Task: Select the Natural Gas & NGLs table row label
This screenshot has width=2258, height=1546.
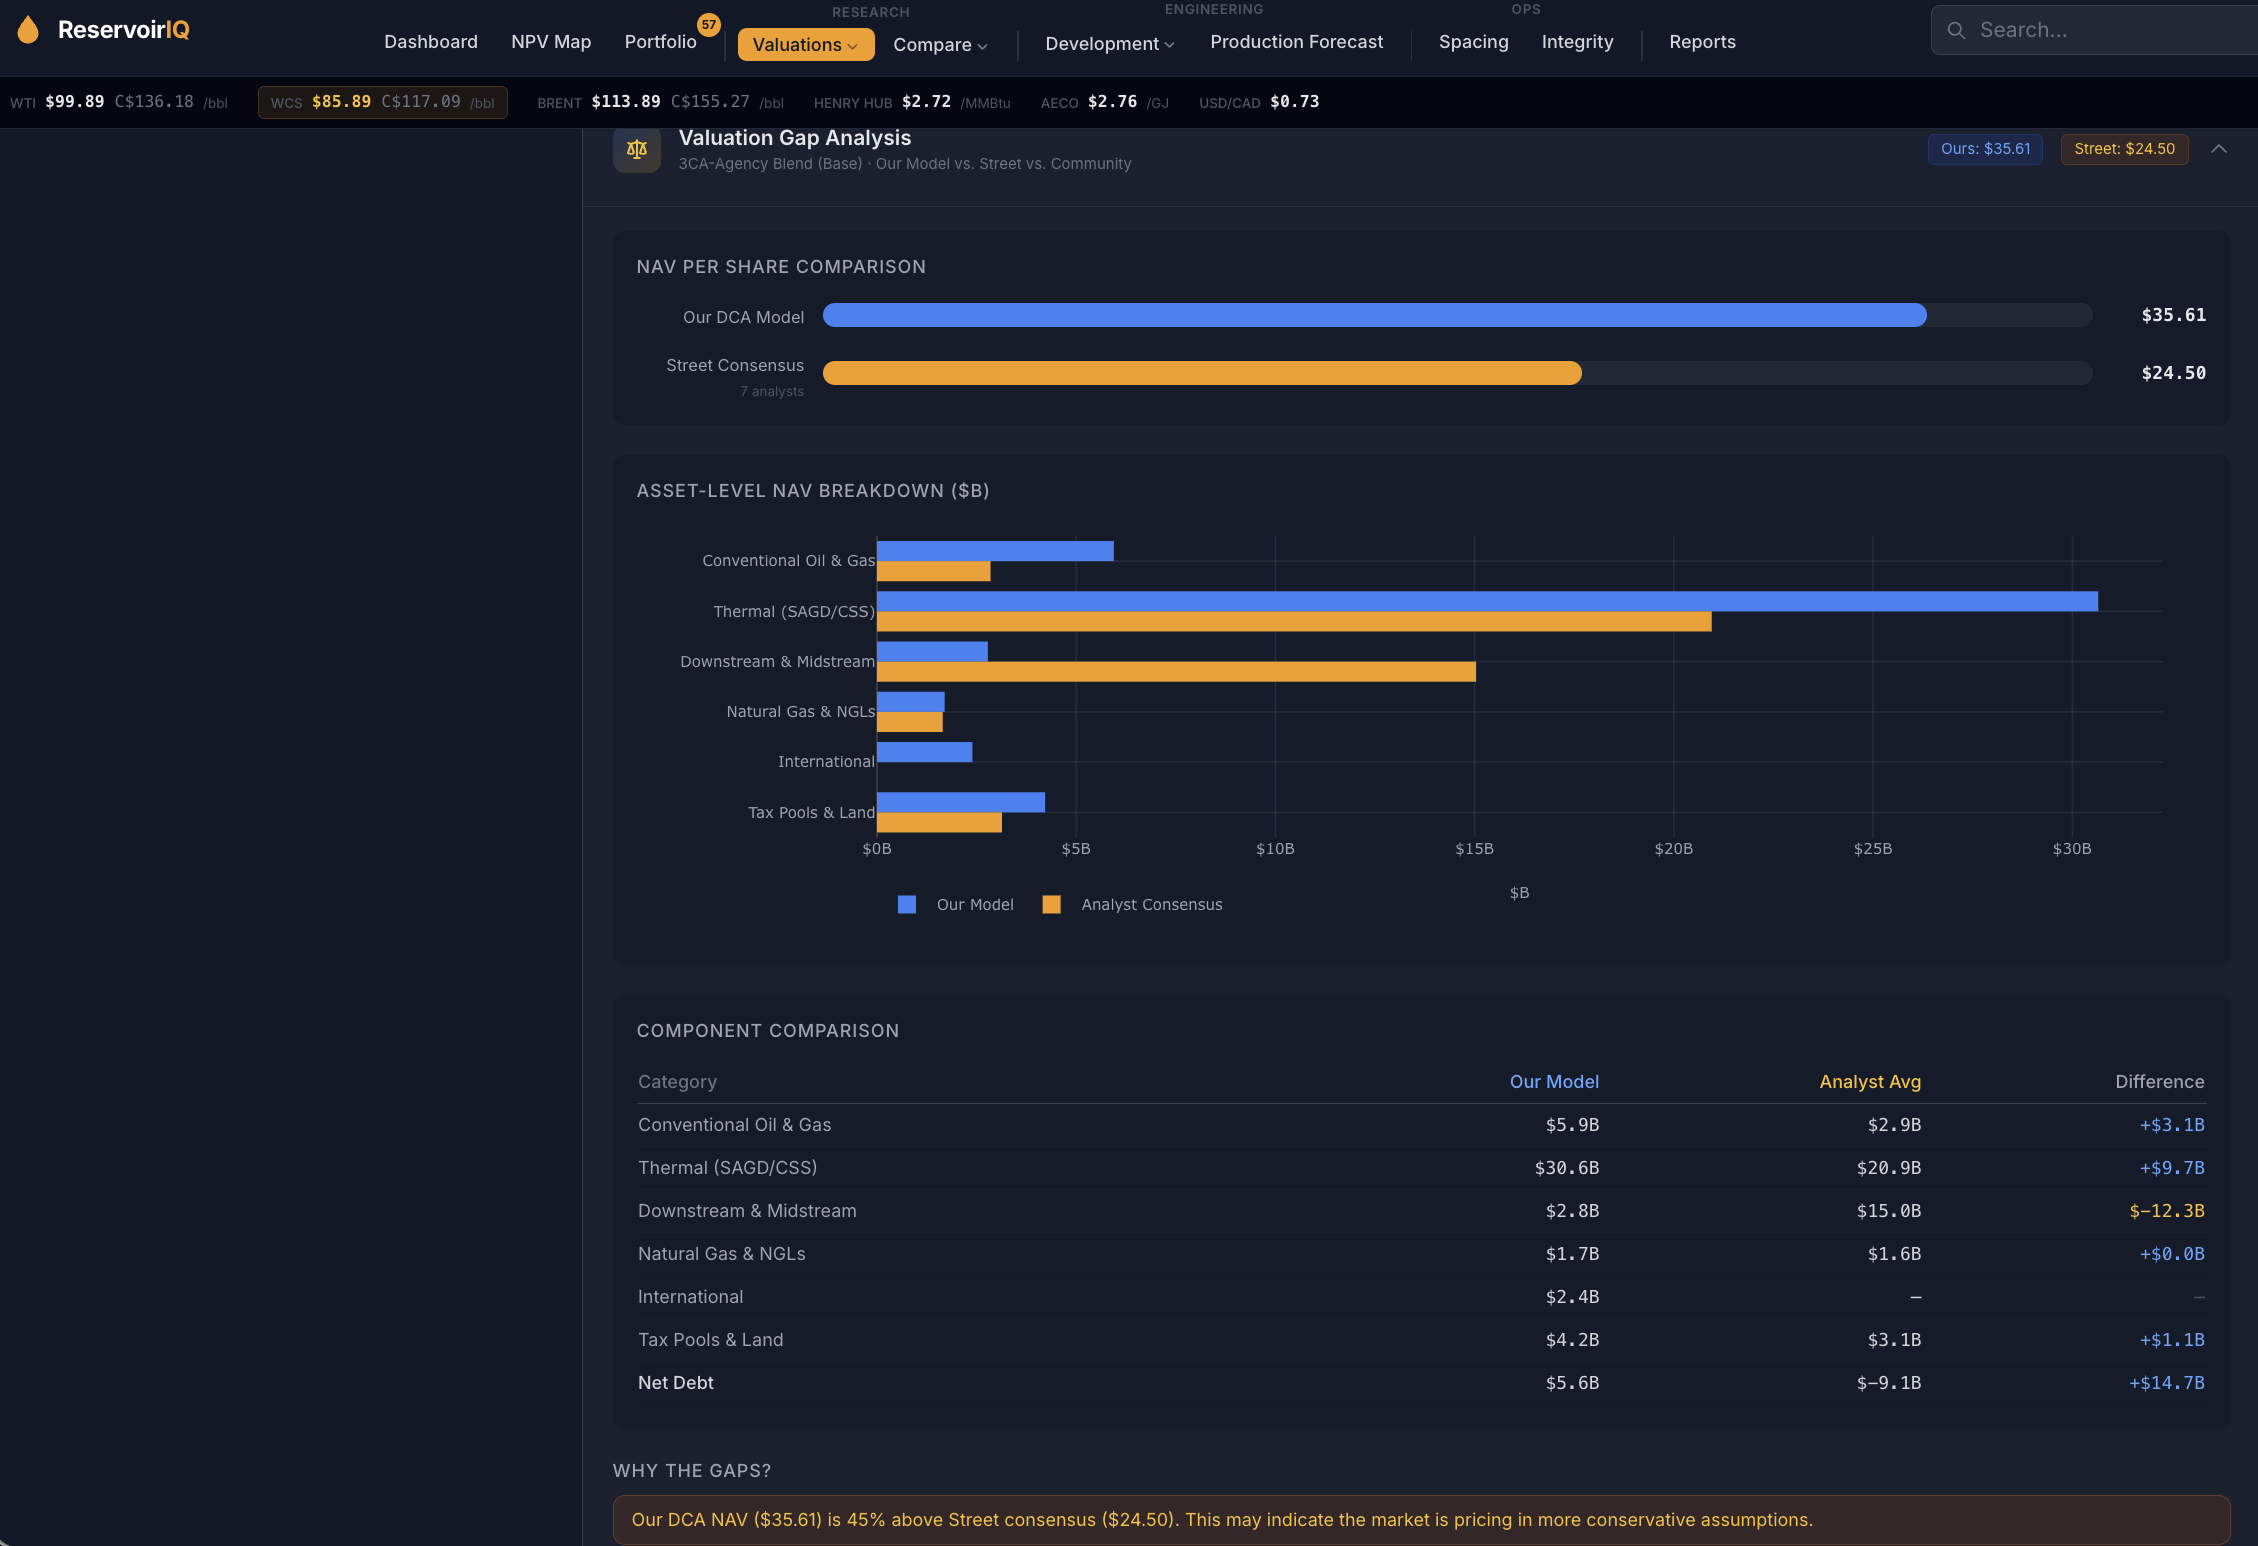Action: 721,1253
